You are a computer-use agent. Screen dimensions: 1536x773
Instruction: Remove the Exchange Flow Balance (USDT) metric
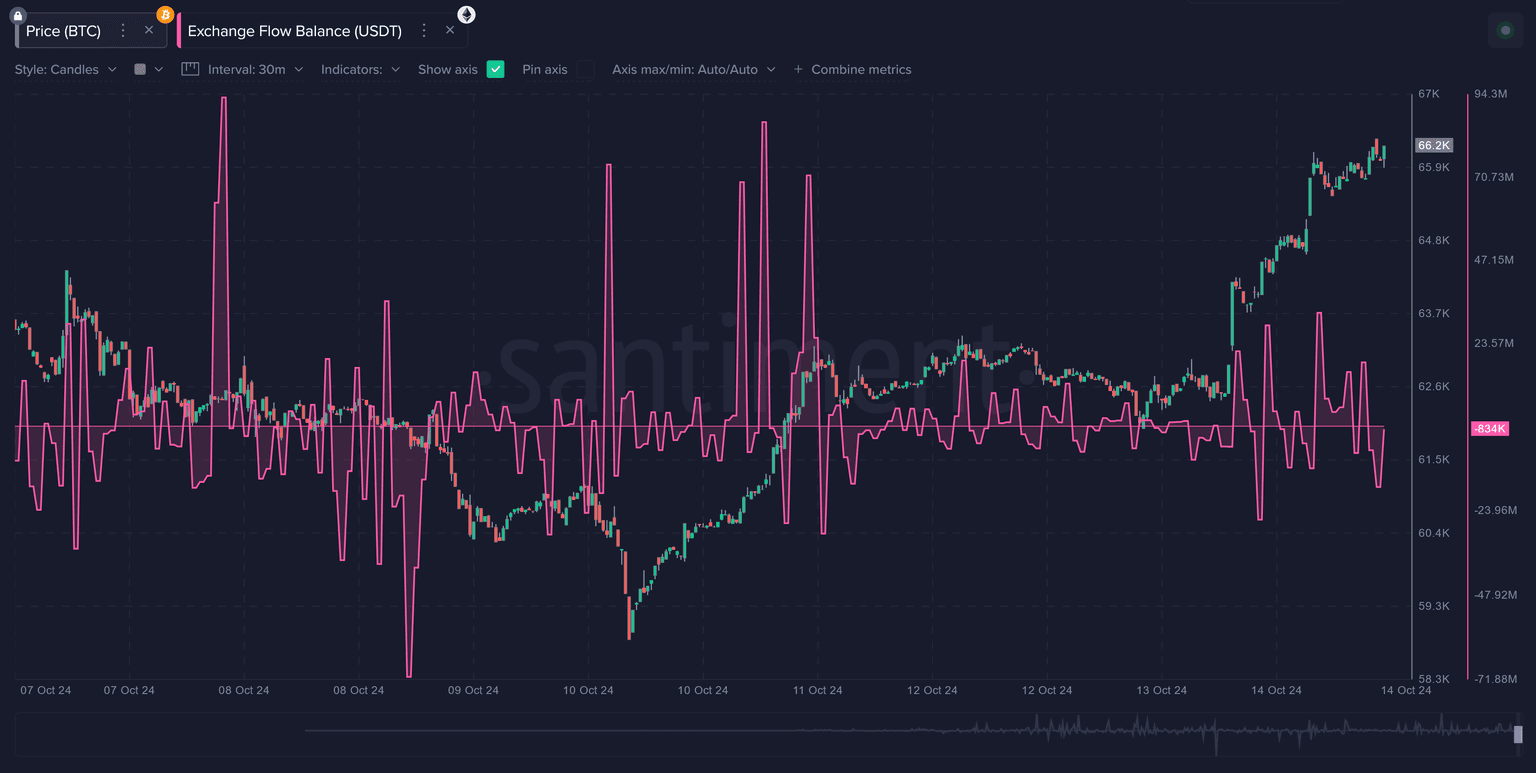click(x=450, y=30)
